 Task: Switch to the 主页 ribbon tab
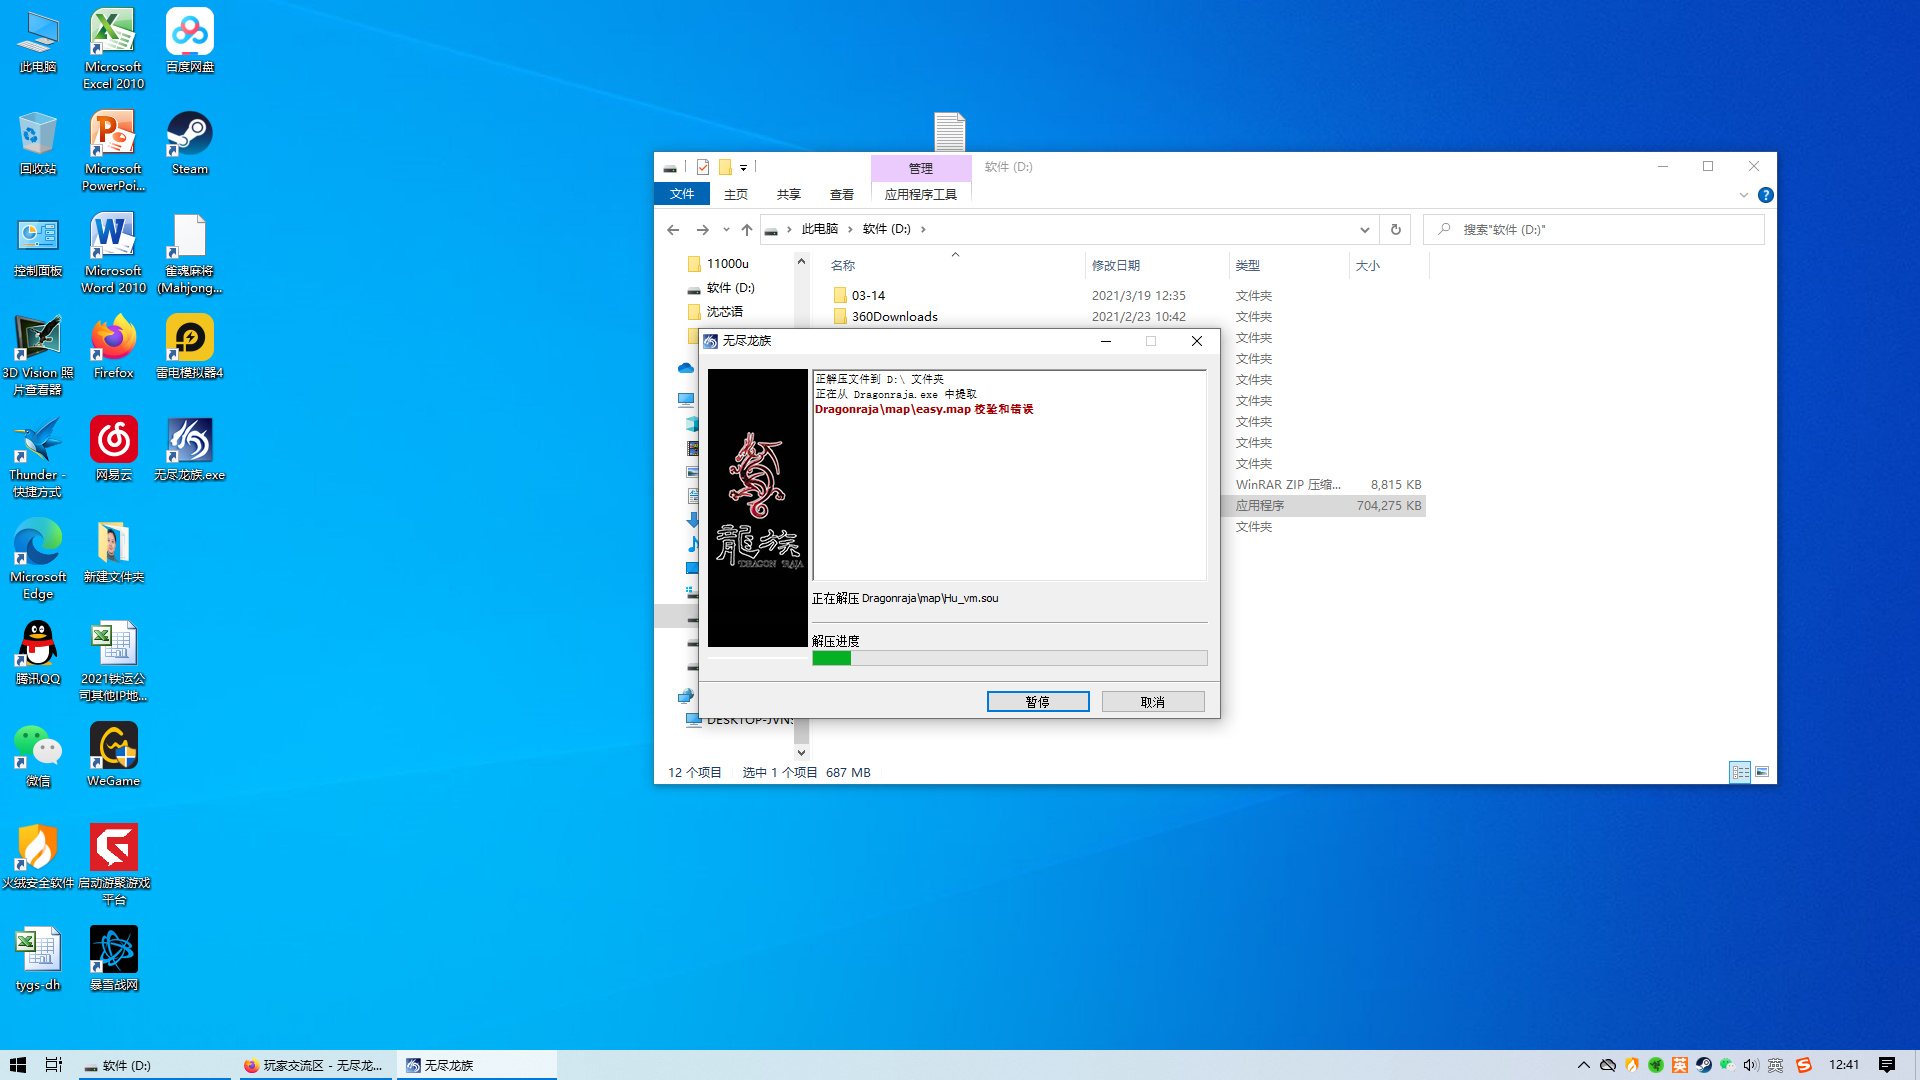tap(736, 194)
